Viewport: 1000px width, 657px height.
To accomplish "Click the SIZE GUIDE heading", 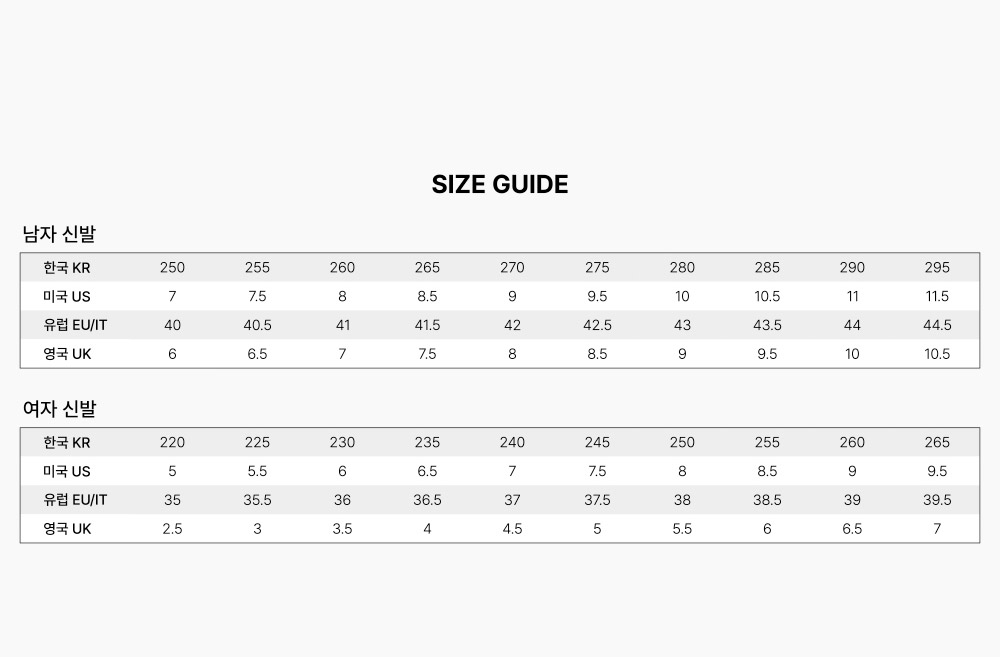I will pos(500,184).
